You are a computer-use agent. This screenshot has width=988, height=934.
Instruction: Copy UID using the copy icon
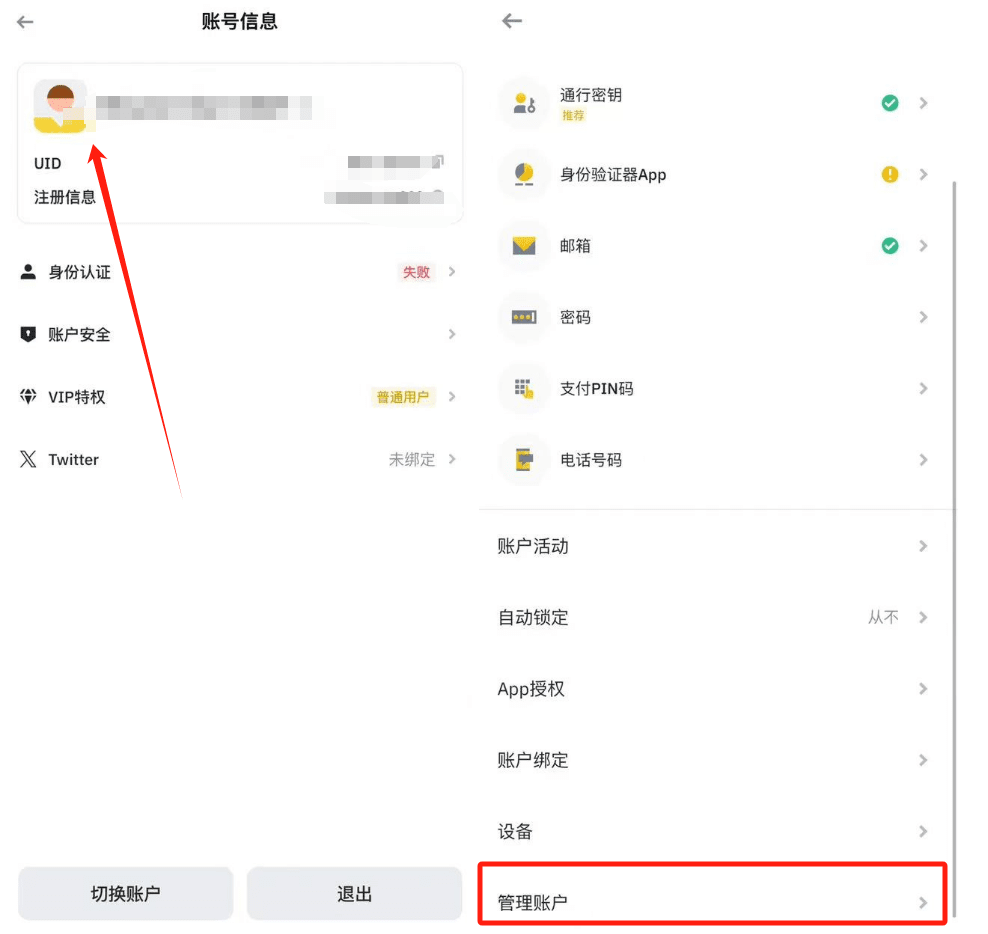click(438, 162)
